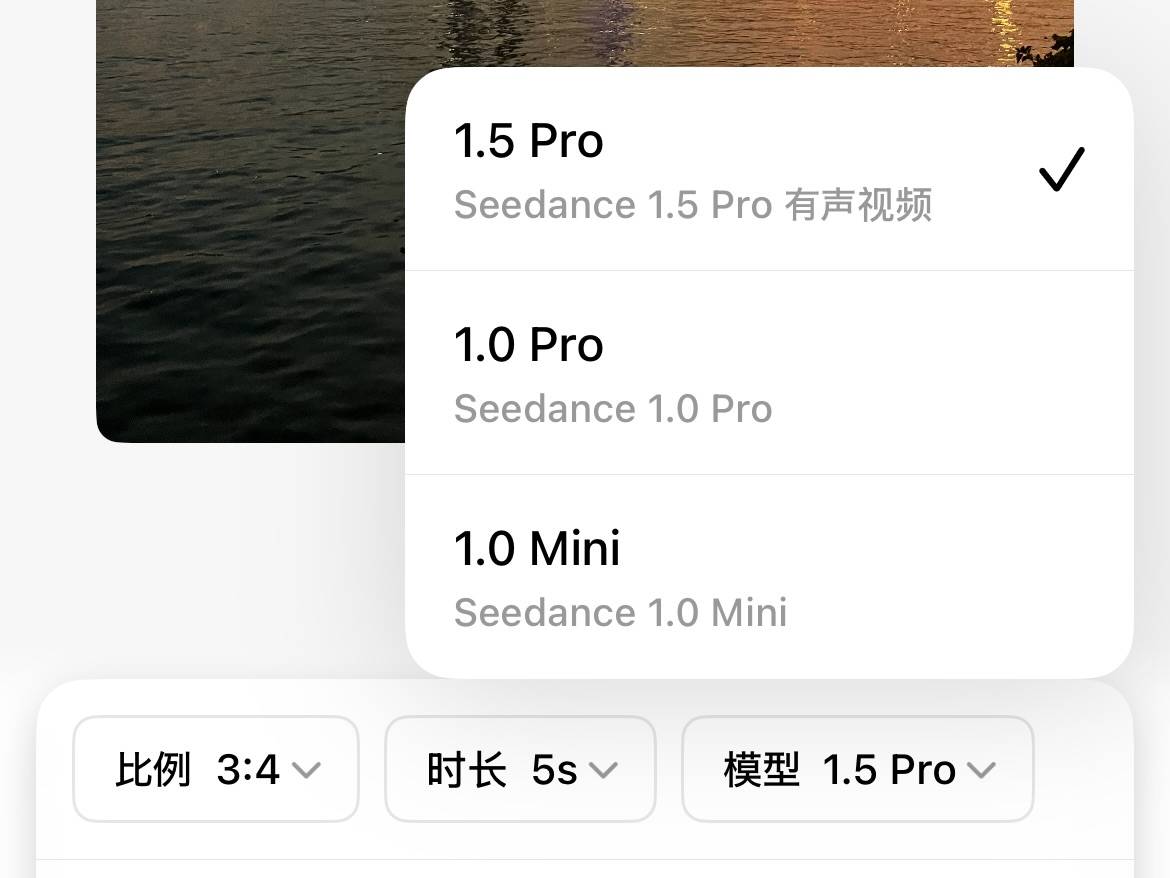Click the chevron next to 5s
Image resolution: width=1170 pixels, height=878 pixels.
point(603,770)
